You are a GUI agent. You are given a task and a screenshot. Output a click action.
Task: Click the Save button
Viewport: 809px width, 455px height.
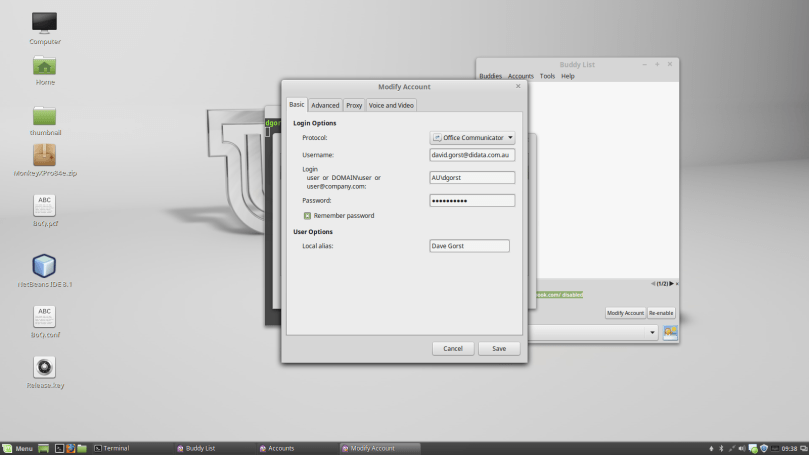tap(499, 349)
